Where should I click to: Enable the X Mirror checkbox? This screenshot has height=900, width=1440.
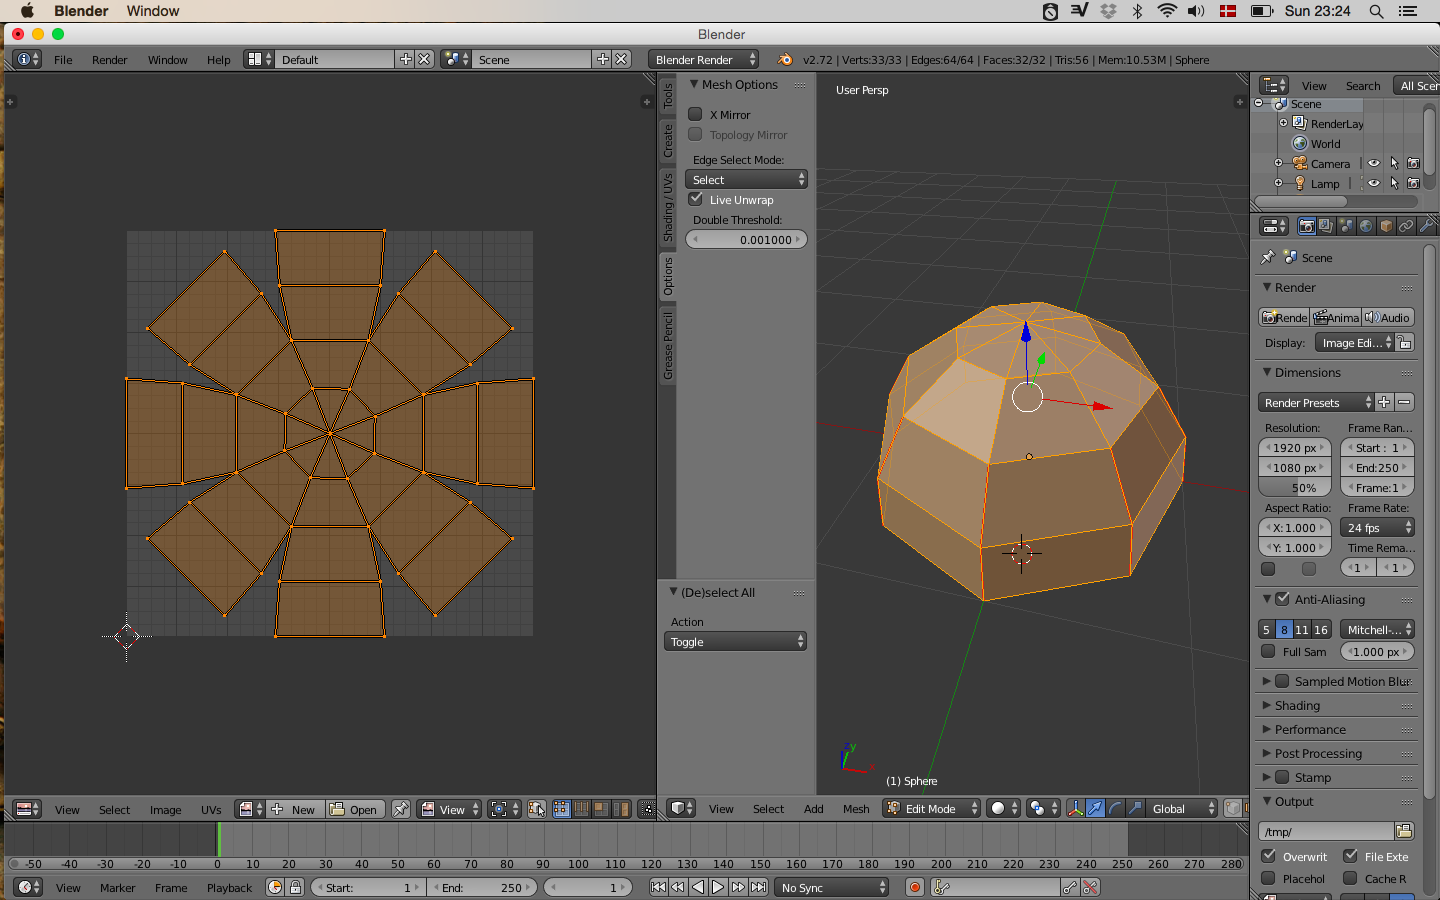[x=696, y=114]
